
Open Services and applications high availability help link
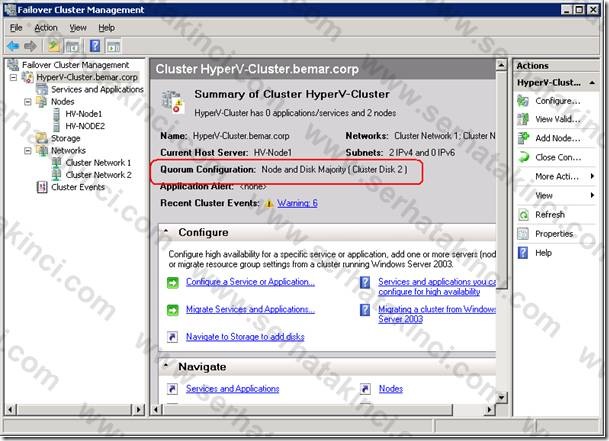[437, 287]
